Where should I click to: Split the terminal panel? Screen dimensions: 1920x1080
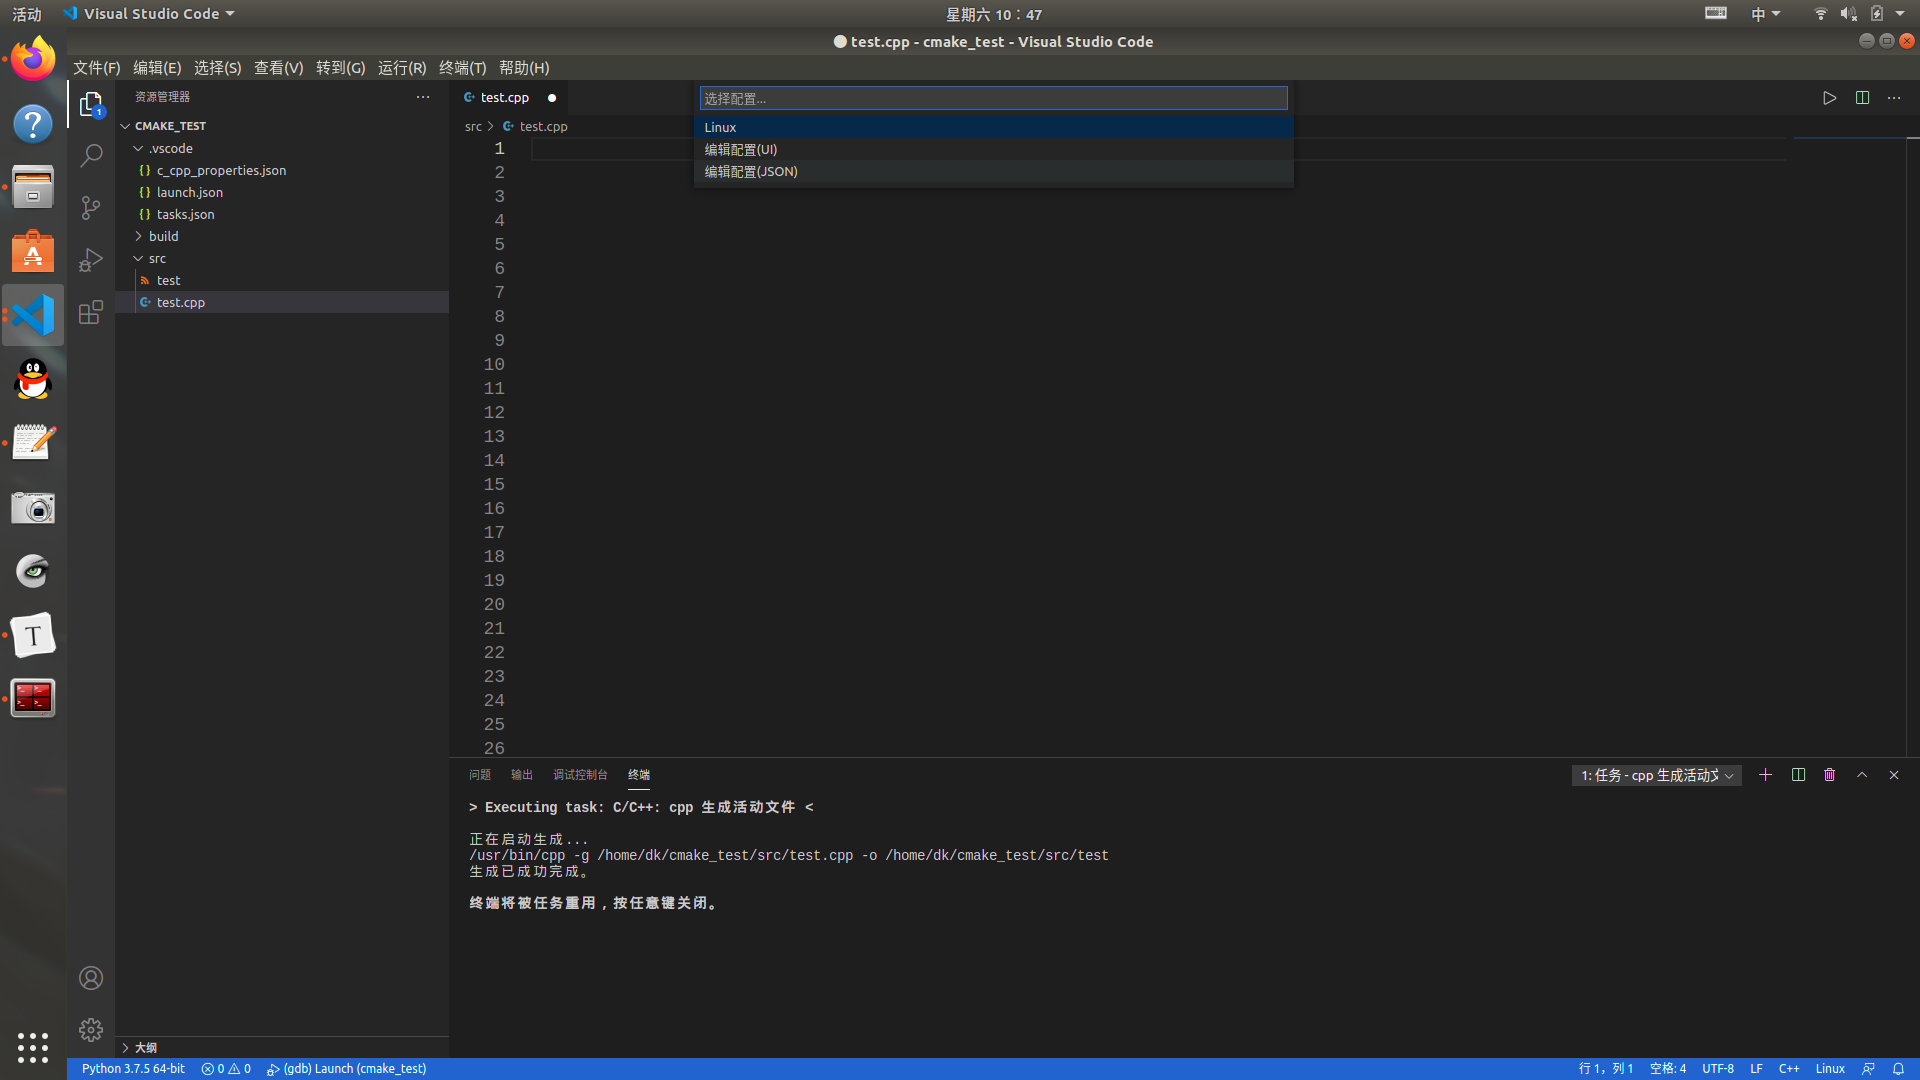pos(1798,775)
